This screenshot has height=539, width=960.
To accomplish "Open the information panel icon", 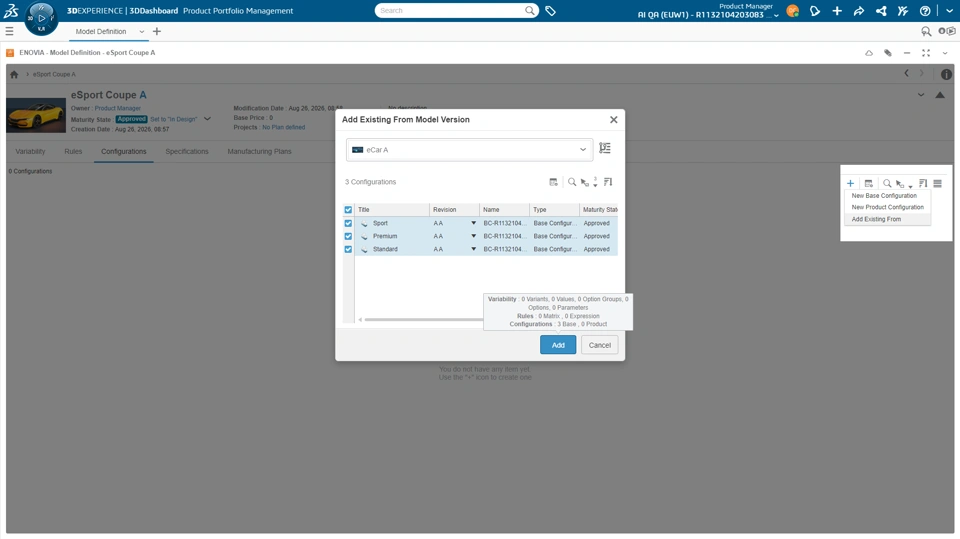I will click(x=946, y=74).
